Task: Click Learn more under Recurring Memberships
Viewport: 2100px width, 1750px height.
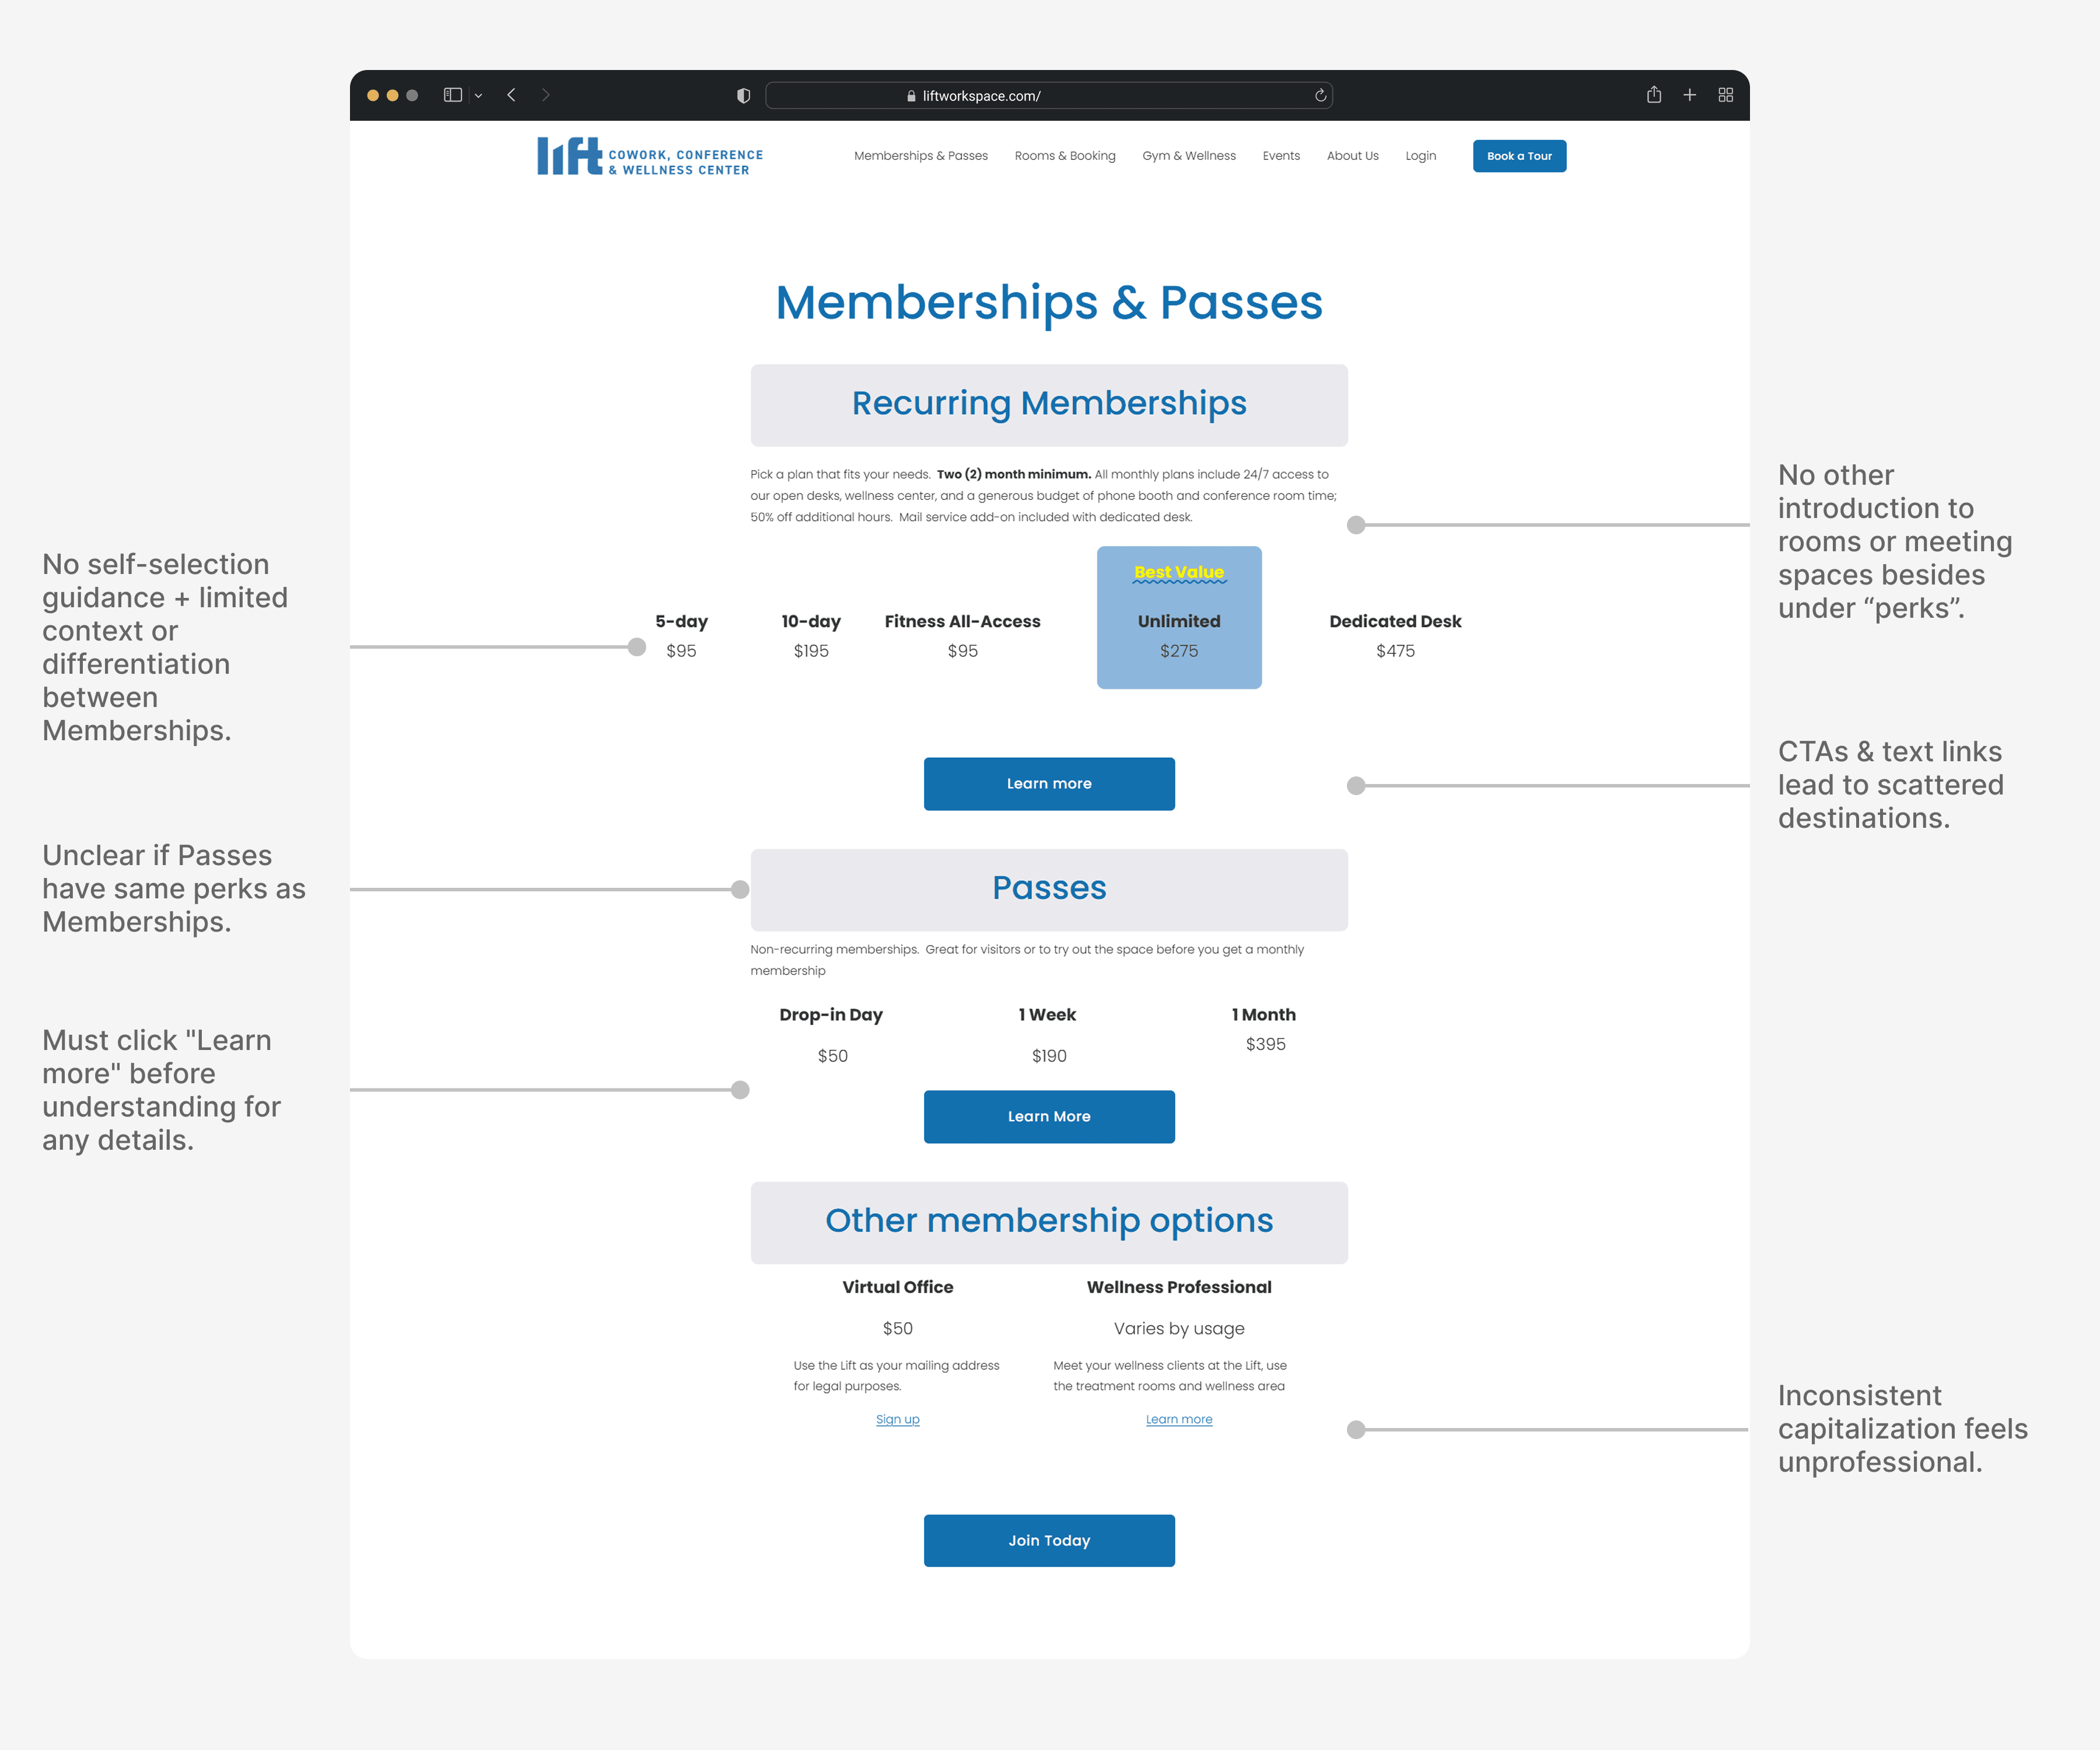Action: pyautogui.click(x=1048, y=784)
